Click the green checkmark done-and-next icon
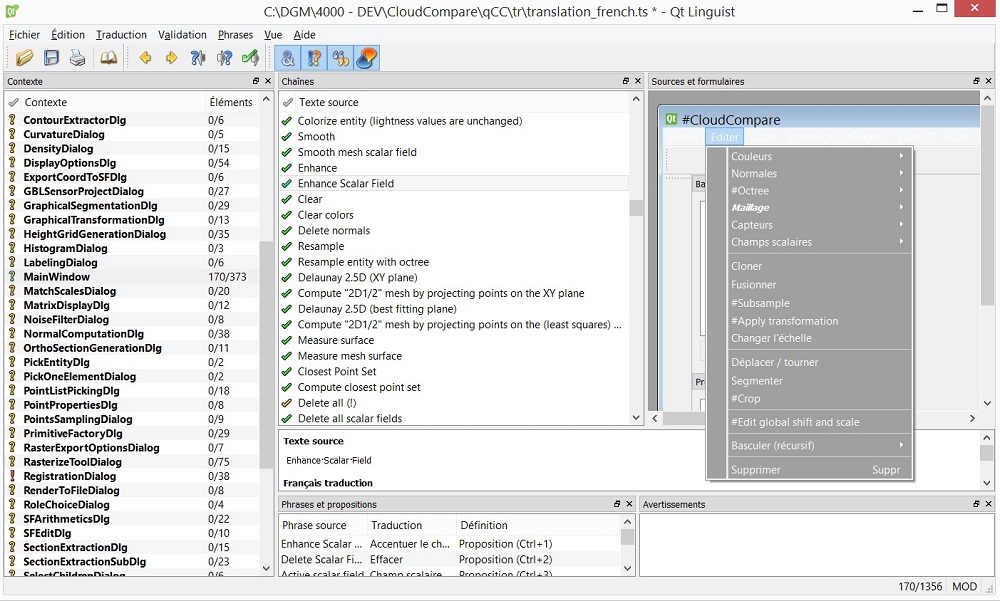The height and width of the screenshot is (601, 1000). 251,58
